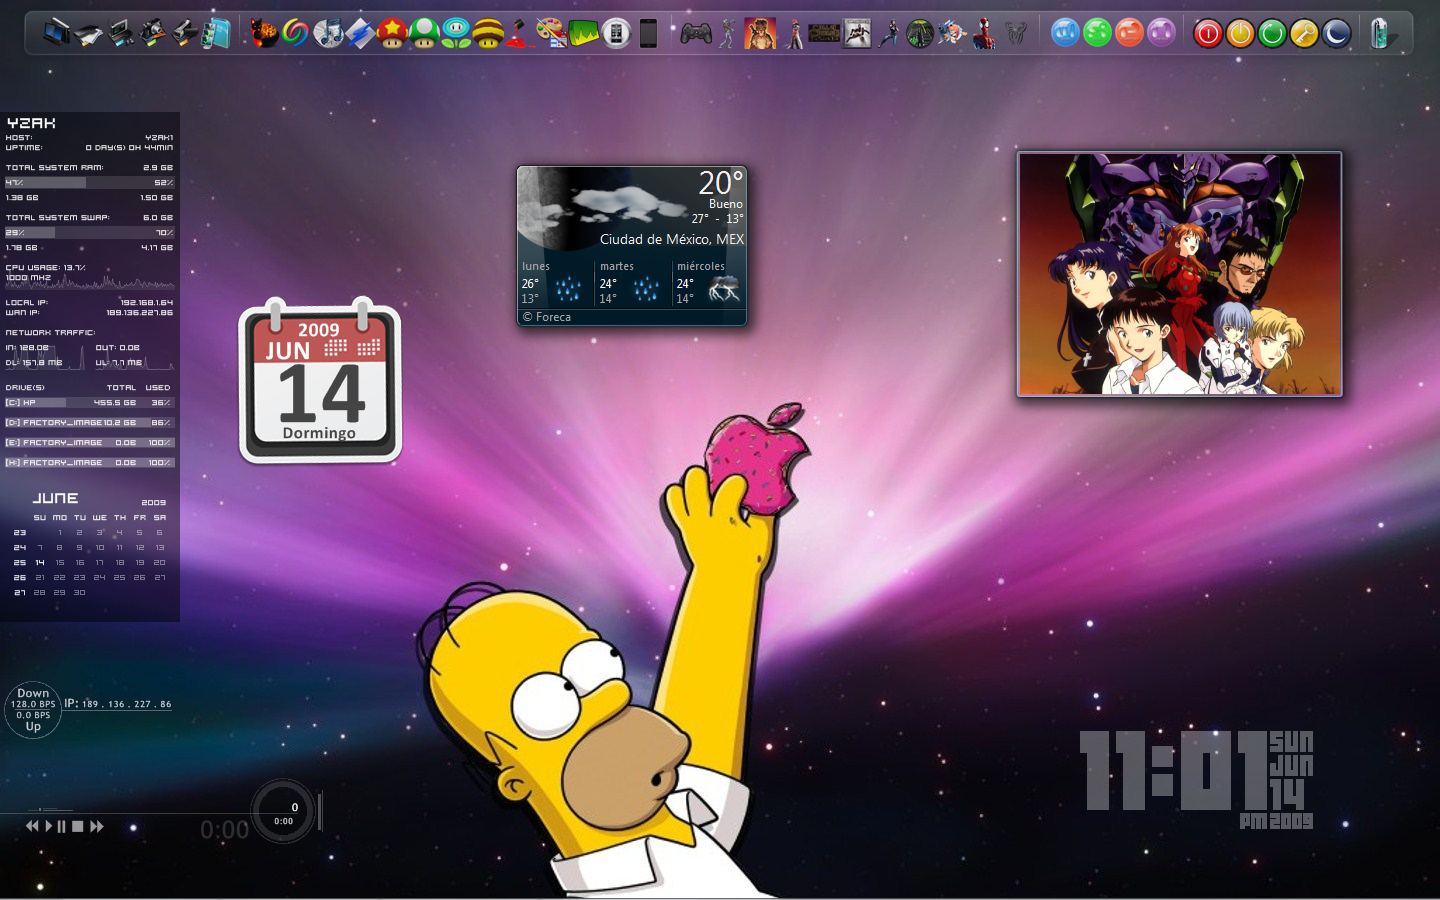This screenshot has height=900, width=1440.
Task: Open the colorful swirl dock icon
Action: (296, 34)
